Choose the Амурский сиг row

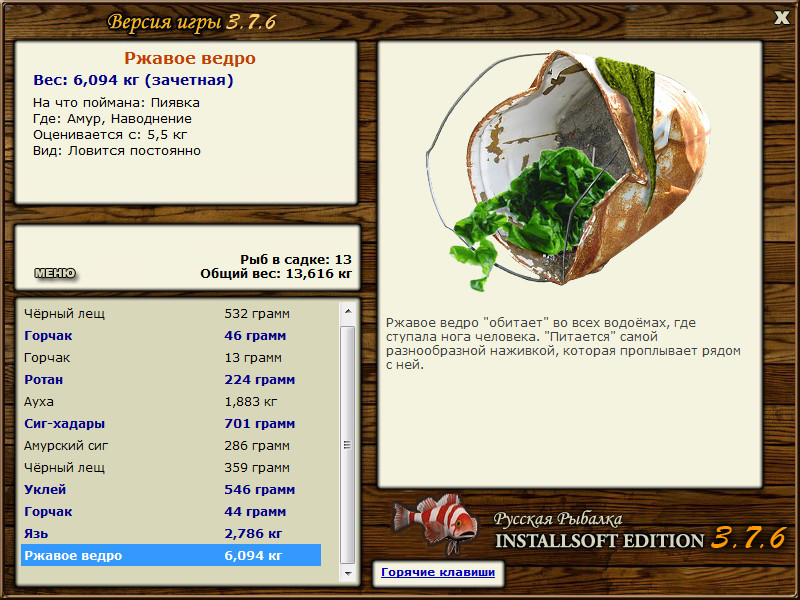171,445
